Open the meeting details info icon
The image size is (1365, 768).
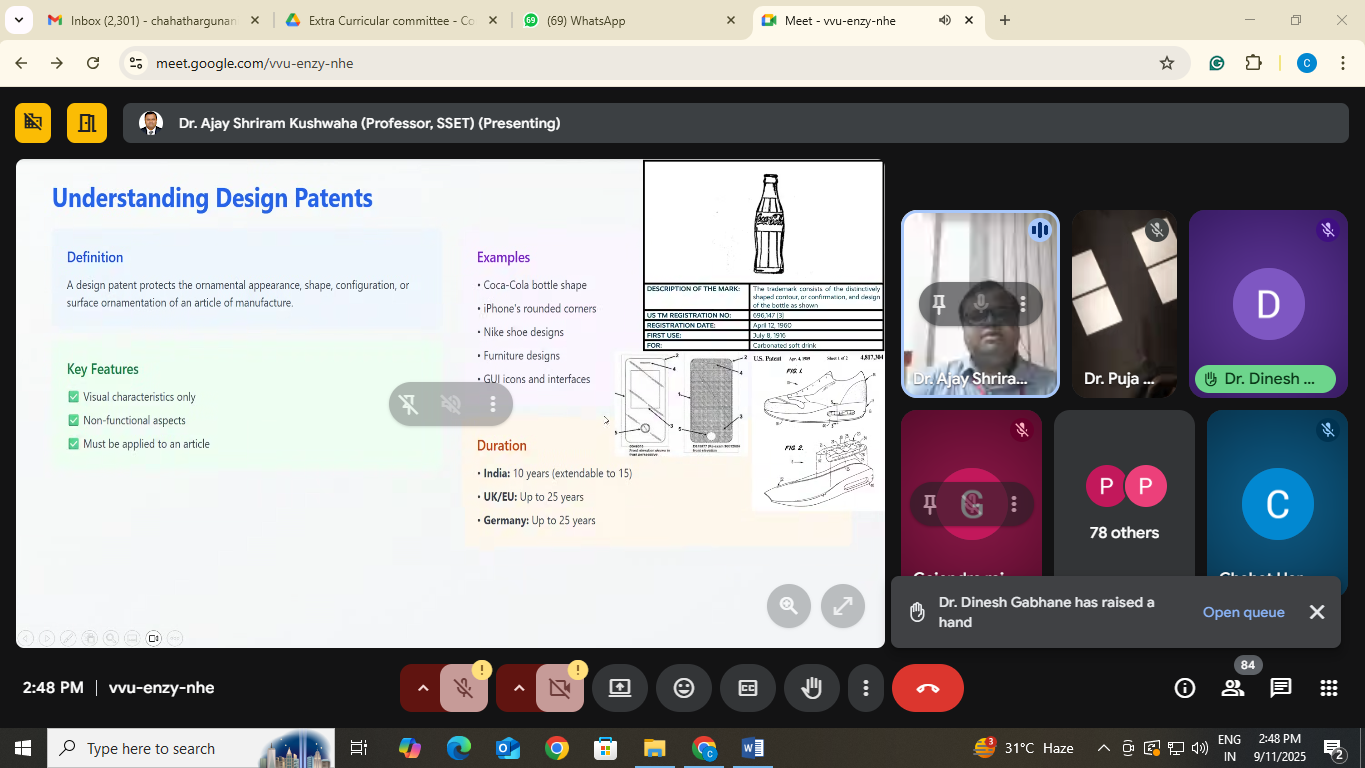[1185, 688]
